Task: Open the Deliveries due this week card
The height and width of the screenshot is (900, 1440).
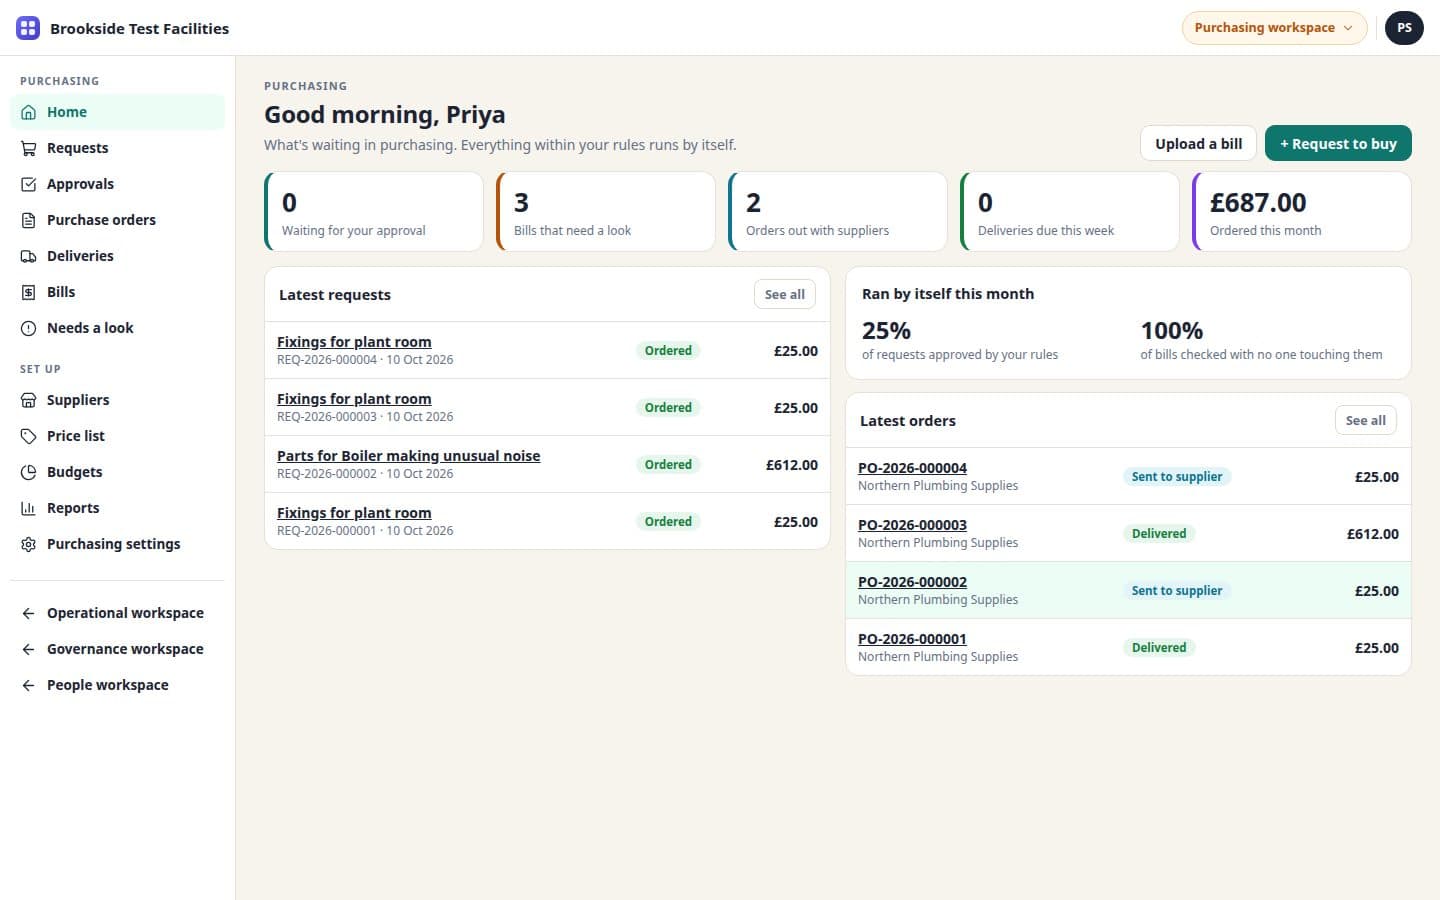Action: (1070, 212)
